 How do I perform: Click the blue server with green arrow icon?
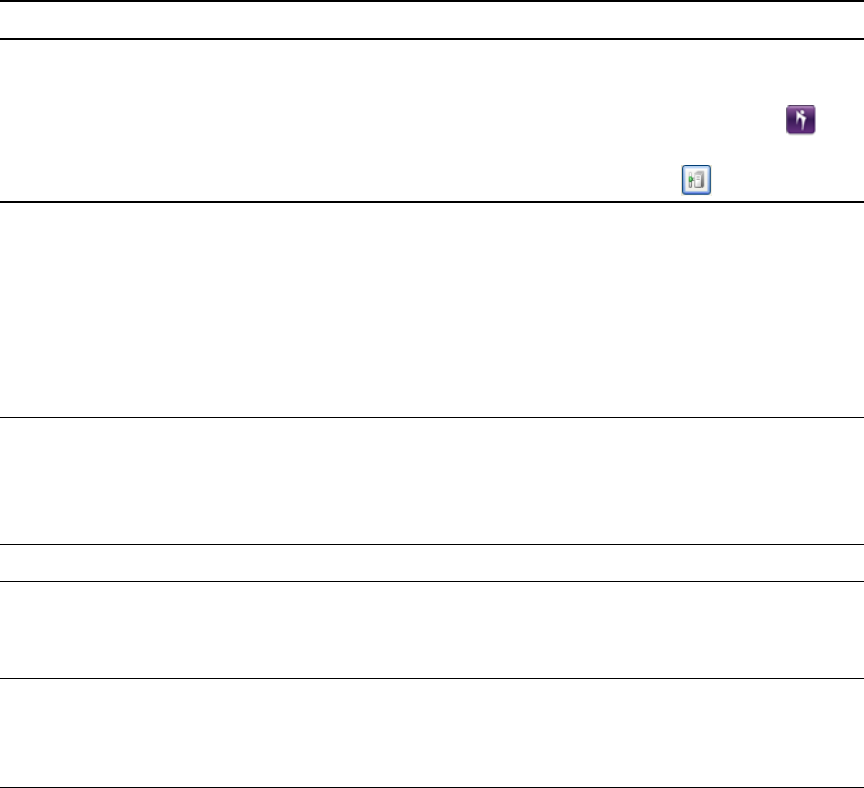(696, 181)
